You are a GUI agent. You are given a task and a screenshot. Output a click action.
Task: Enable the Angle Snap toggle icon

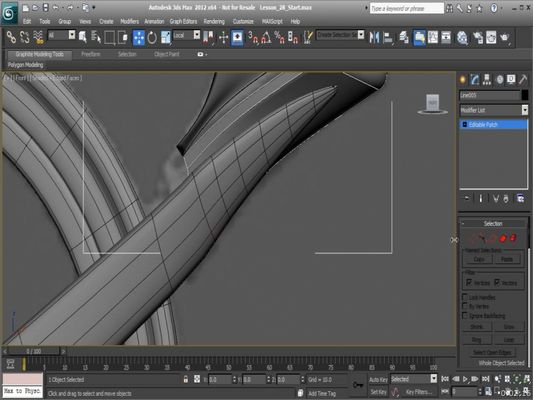click(266, 37)
